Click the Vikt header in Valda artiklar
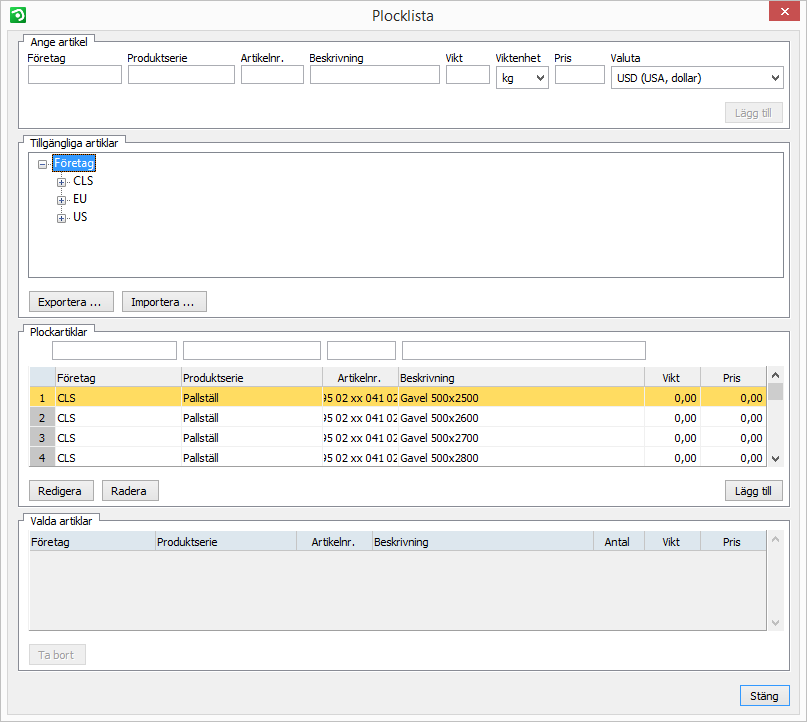 point(672,542)
